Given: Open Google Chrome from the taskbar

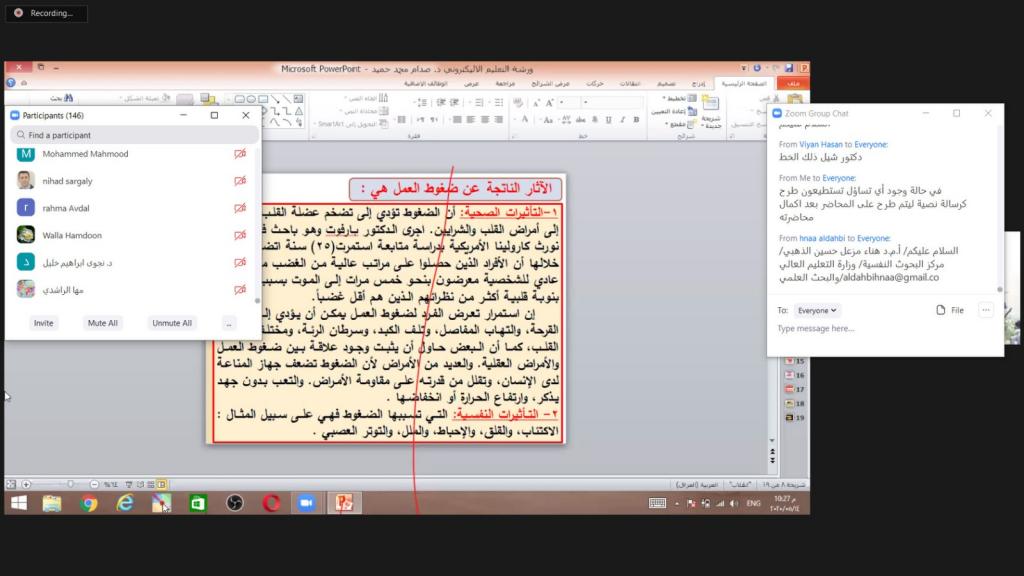Looking at the screenshot, I should [89, 503].
